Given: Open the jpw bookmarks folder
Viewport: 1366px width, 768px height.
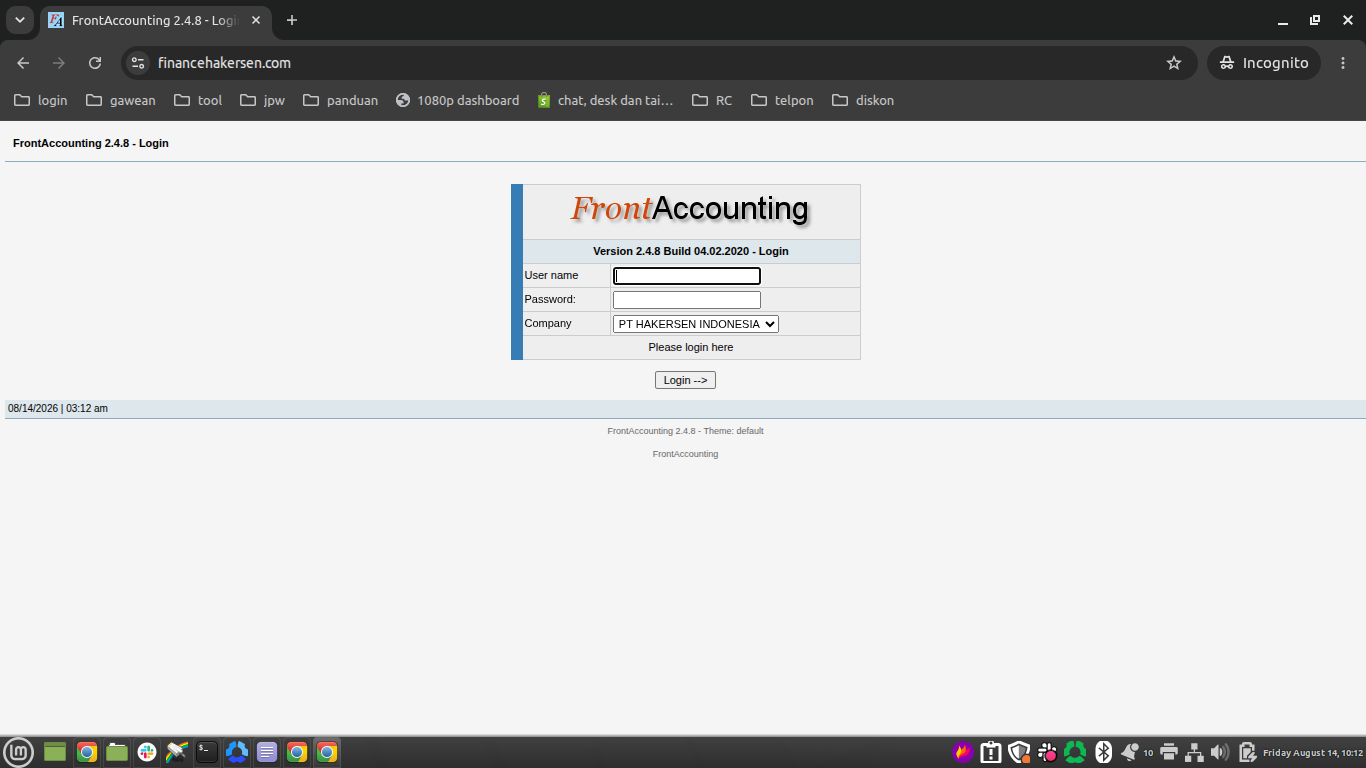Looking at the screenshot, I should tap(263, 100).
